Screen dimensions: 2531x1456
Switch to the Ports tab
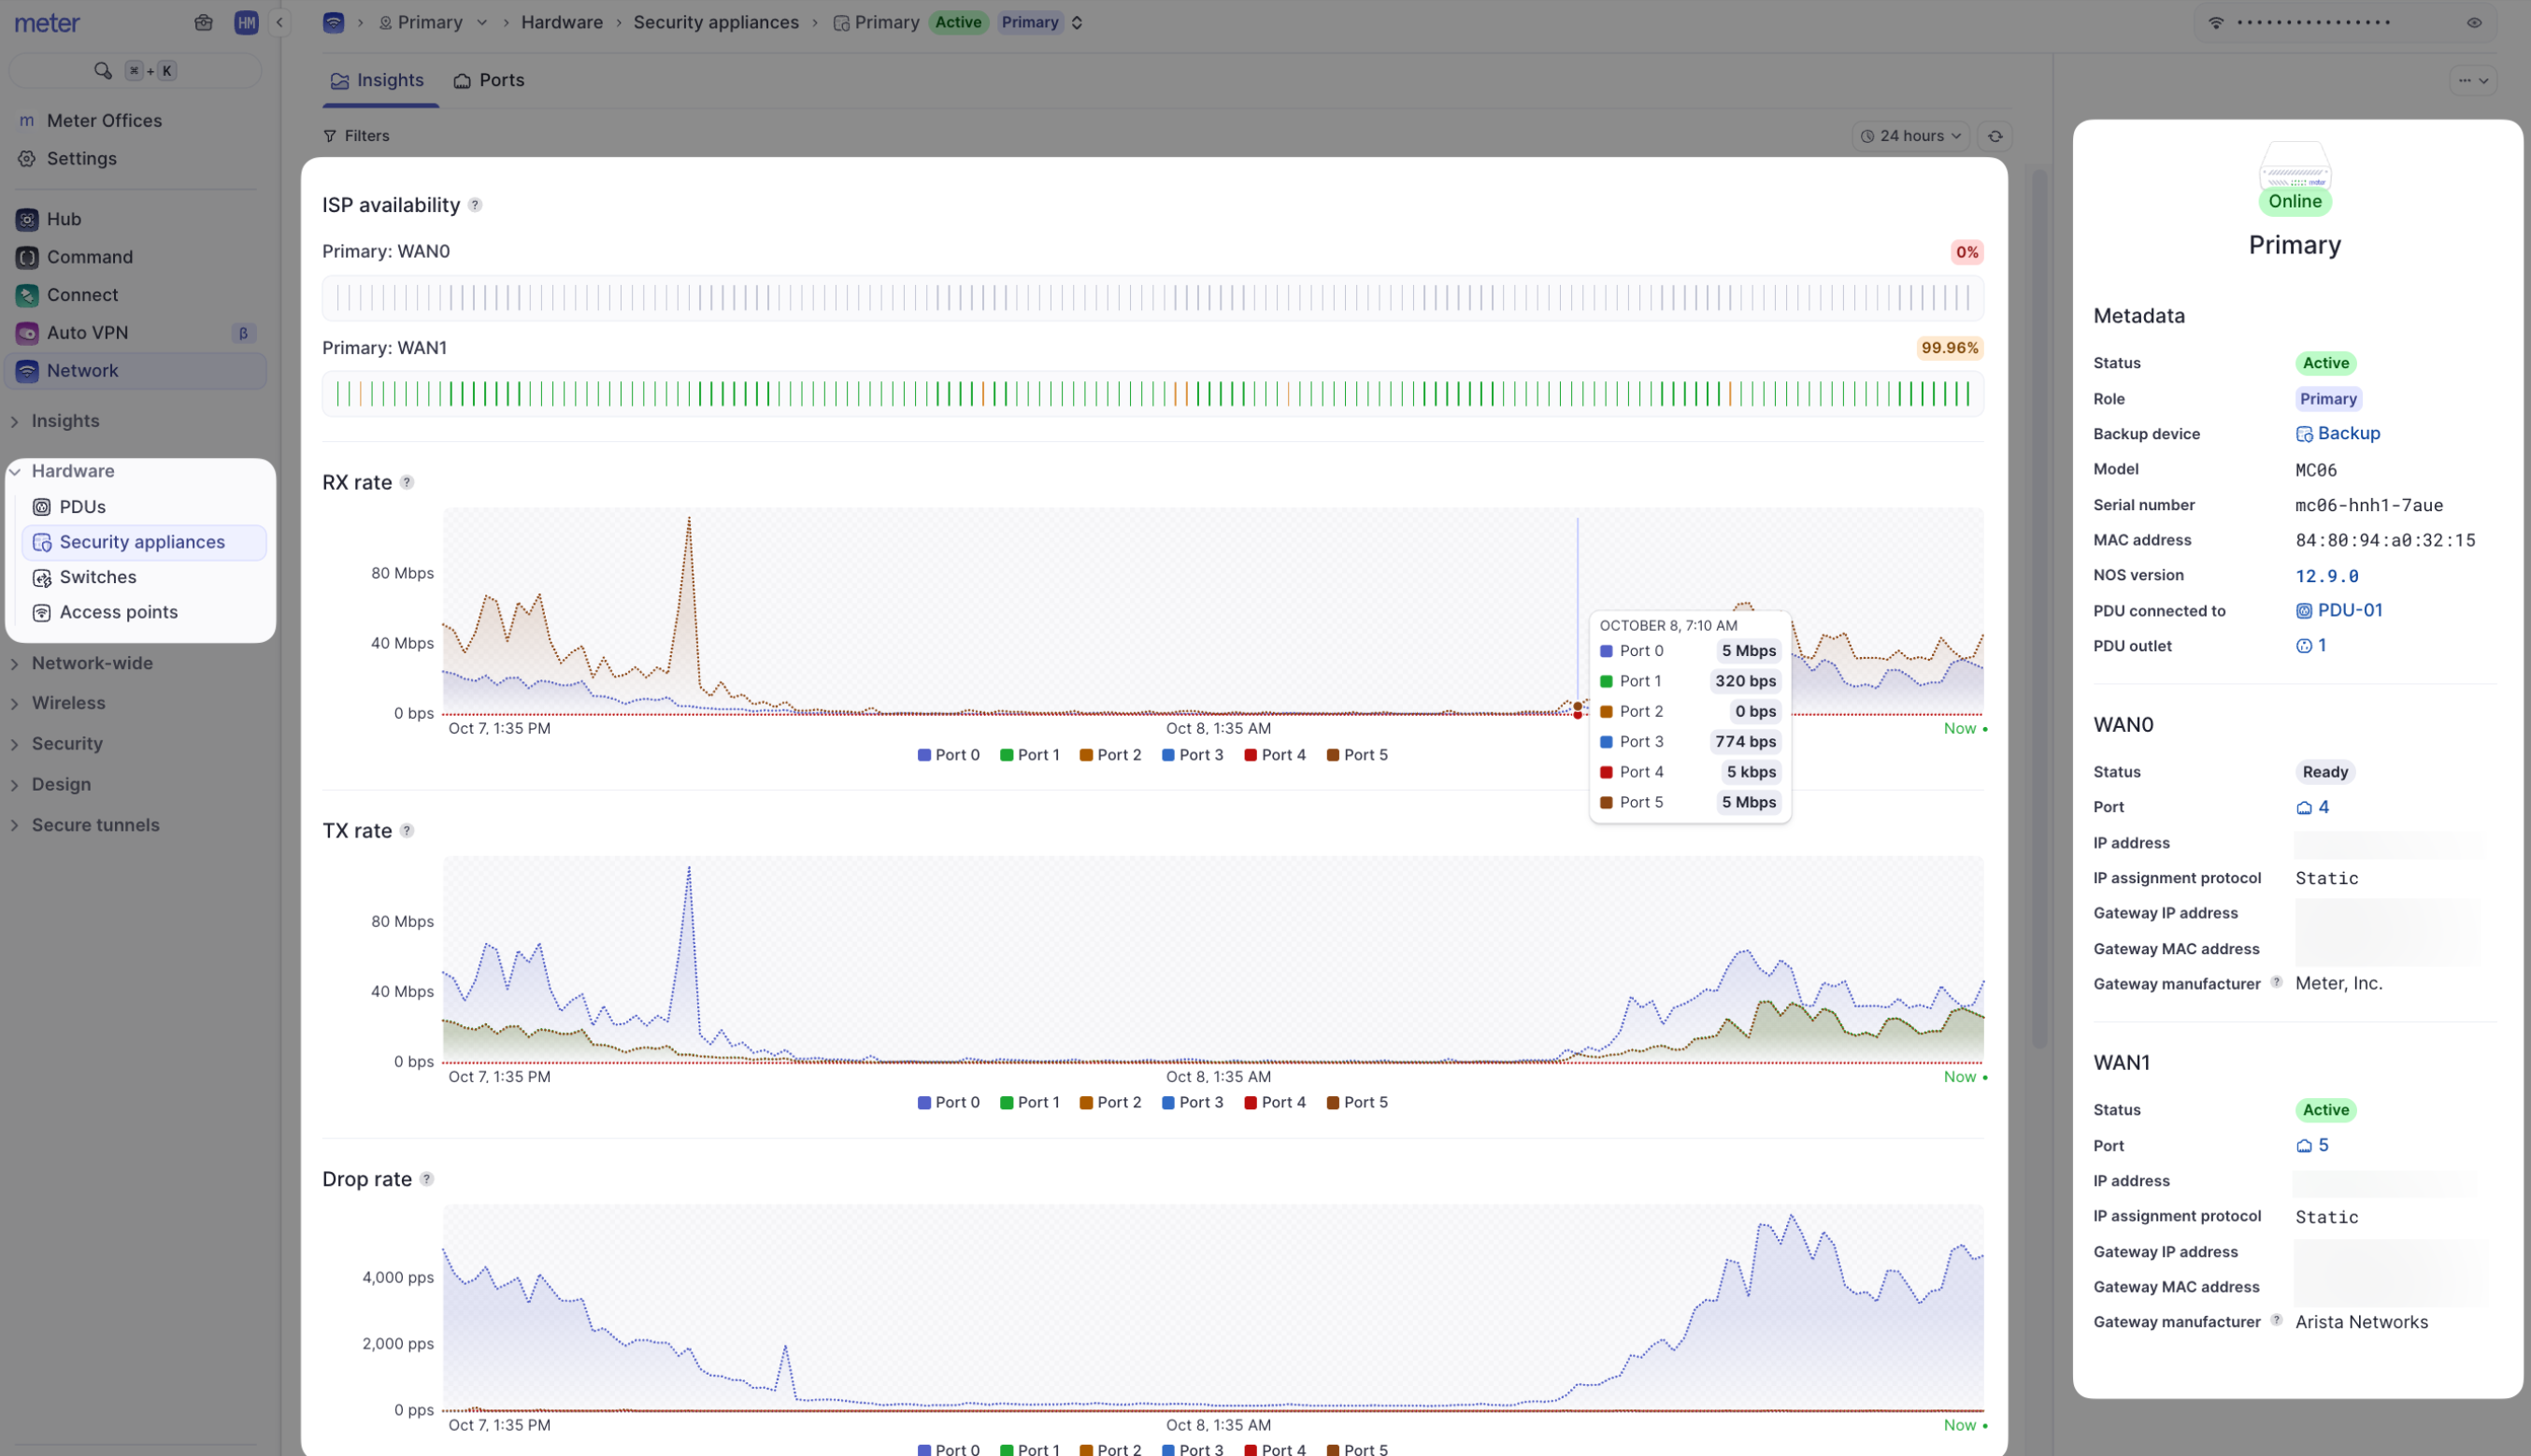(x=489, y=80)
